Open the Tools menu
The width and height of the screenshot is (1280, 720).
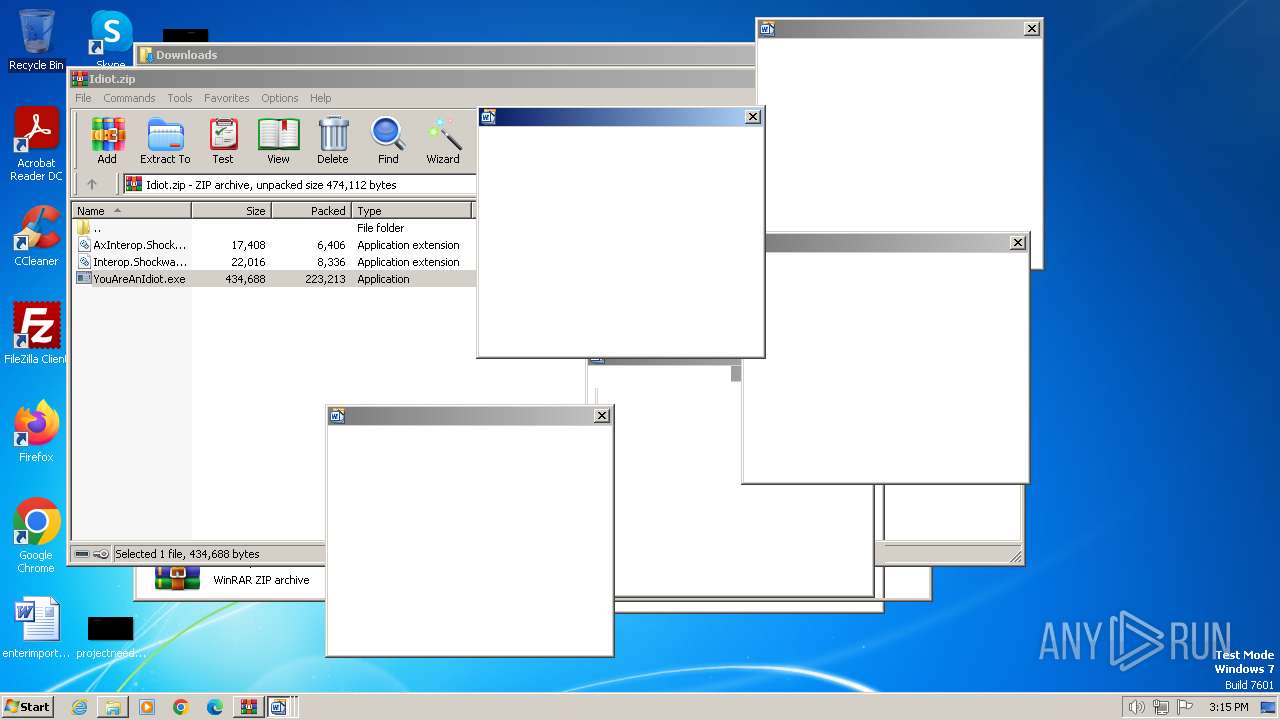tap(180, 98)
